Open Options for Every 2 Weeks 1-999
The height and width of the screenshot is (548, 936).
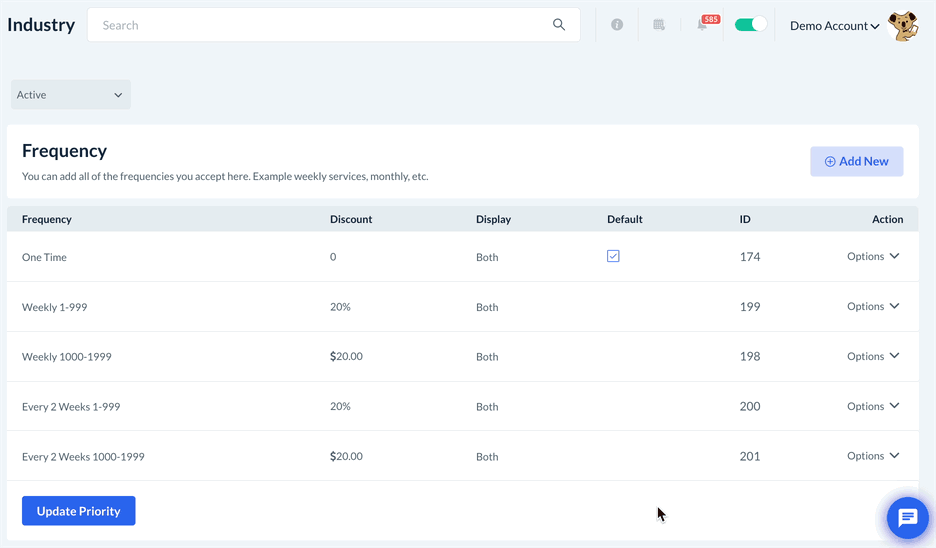pos(873,406)
